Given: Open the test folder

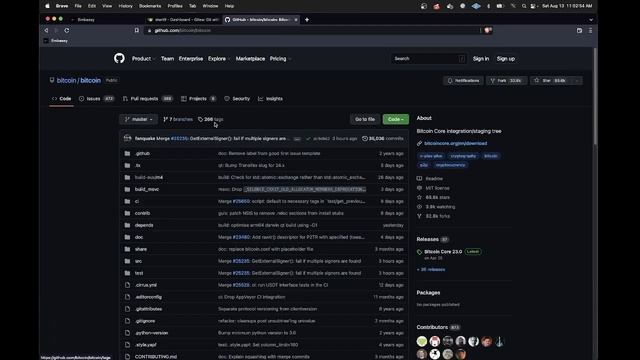Looking at the screenshot, I should point(139,273).
